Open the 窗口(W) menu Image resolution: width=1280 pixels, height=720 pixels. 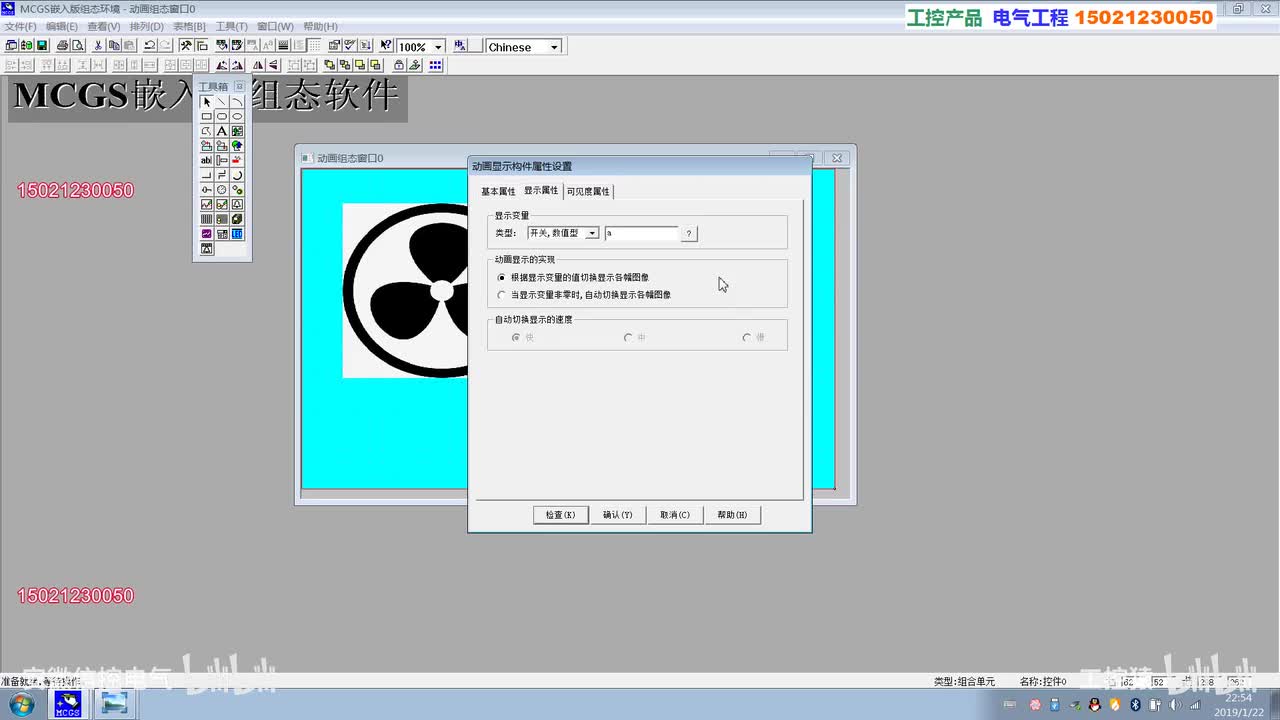point(275,26)
